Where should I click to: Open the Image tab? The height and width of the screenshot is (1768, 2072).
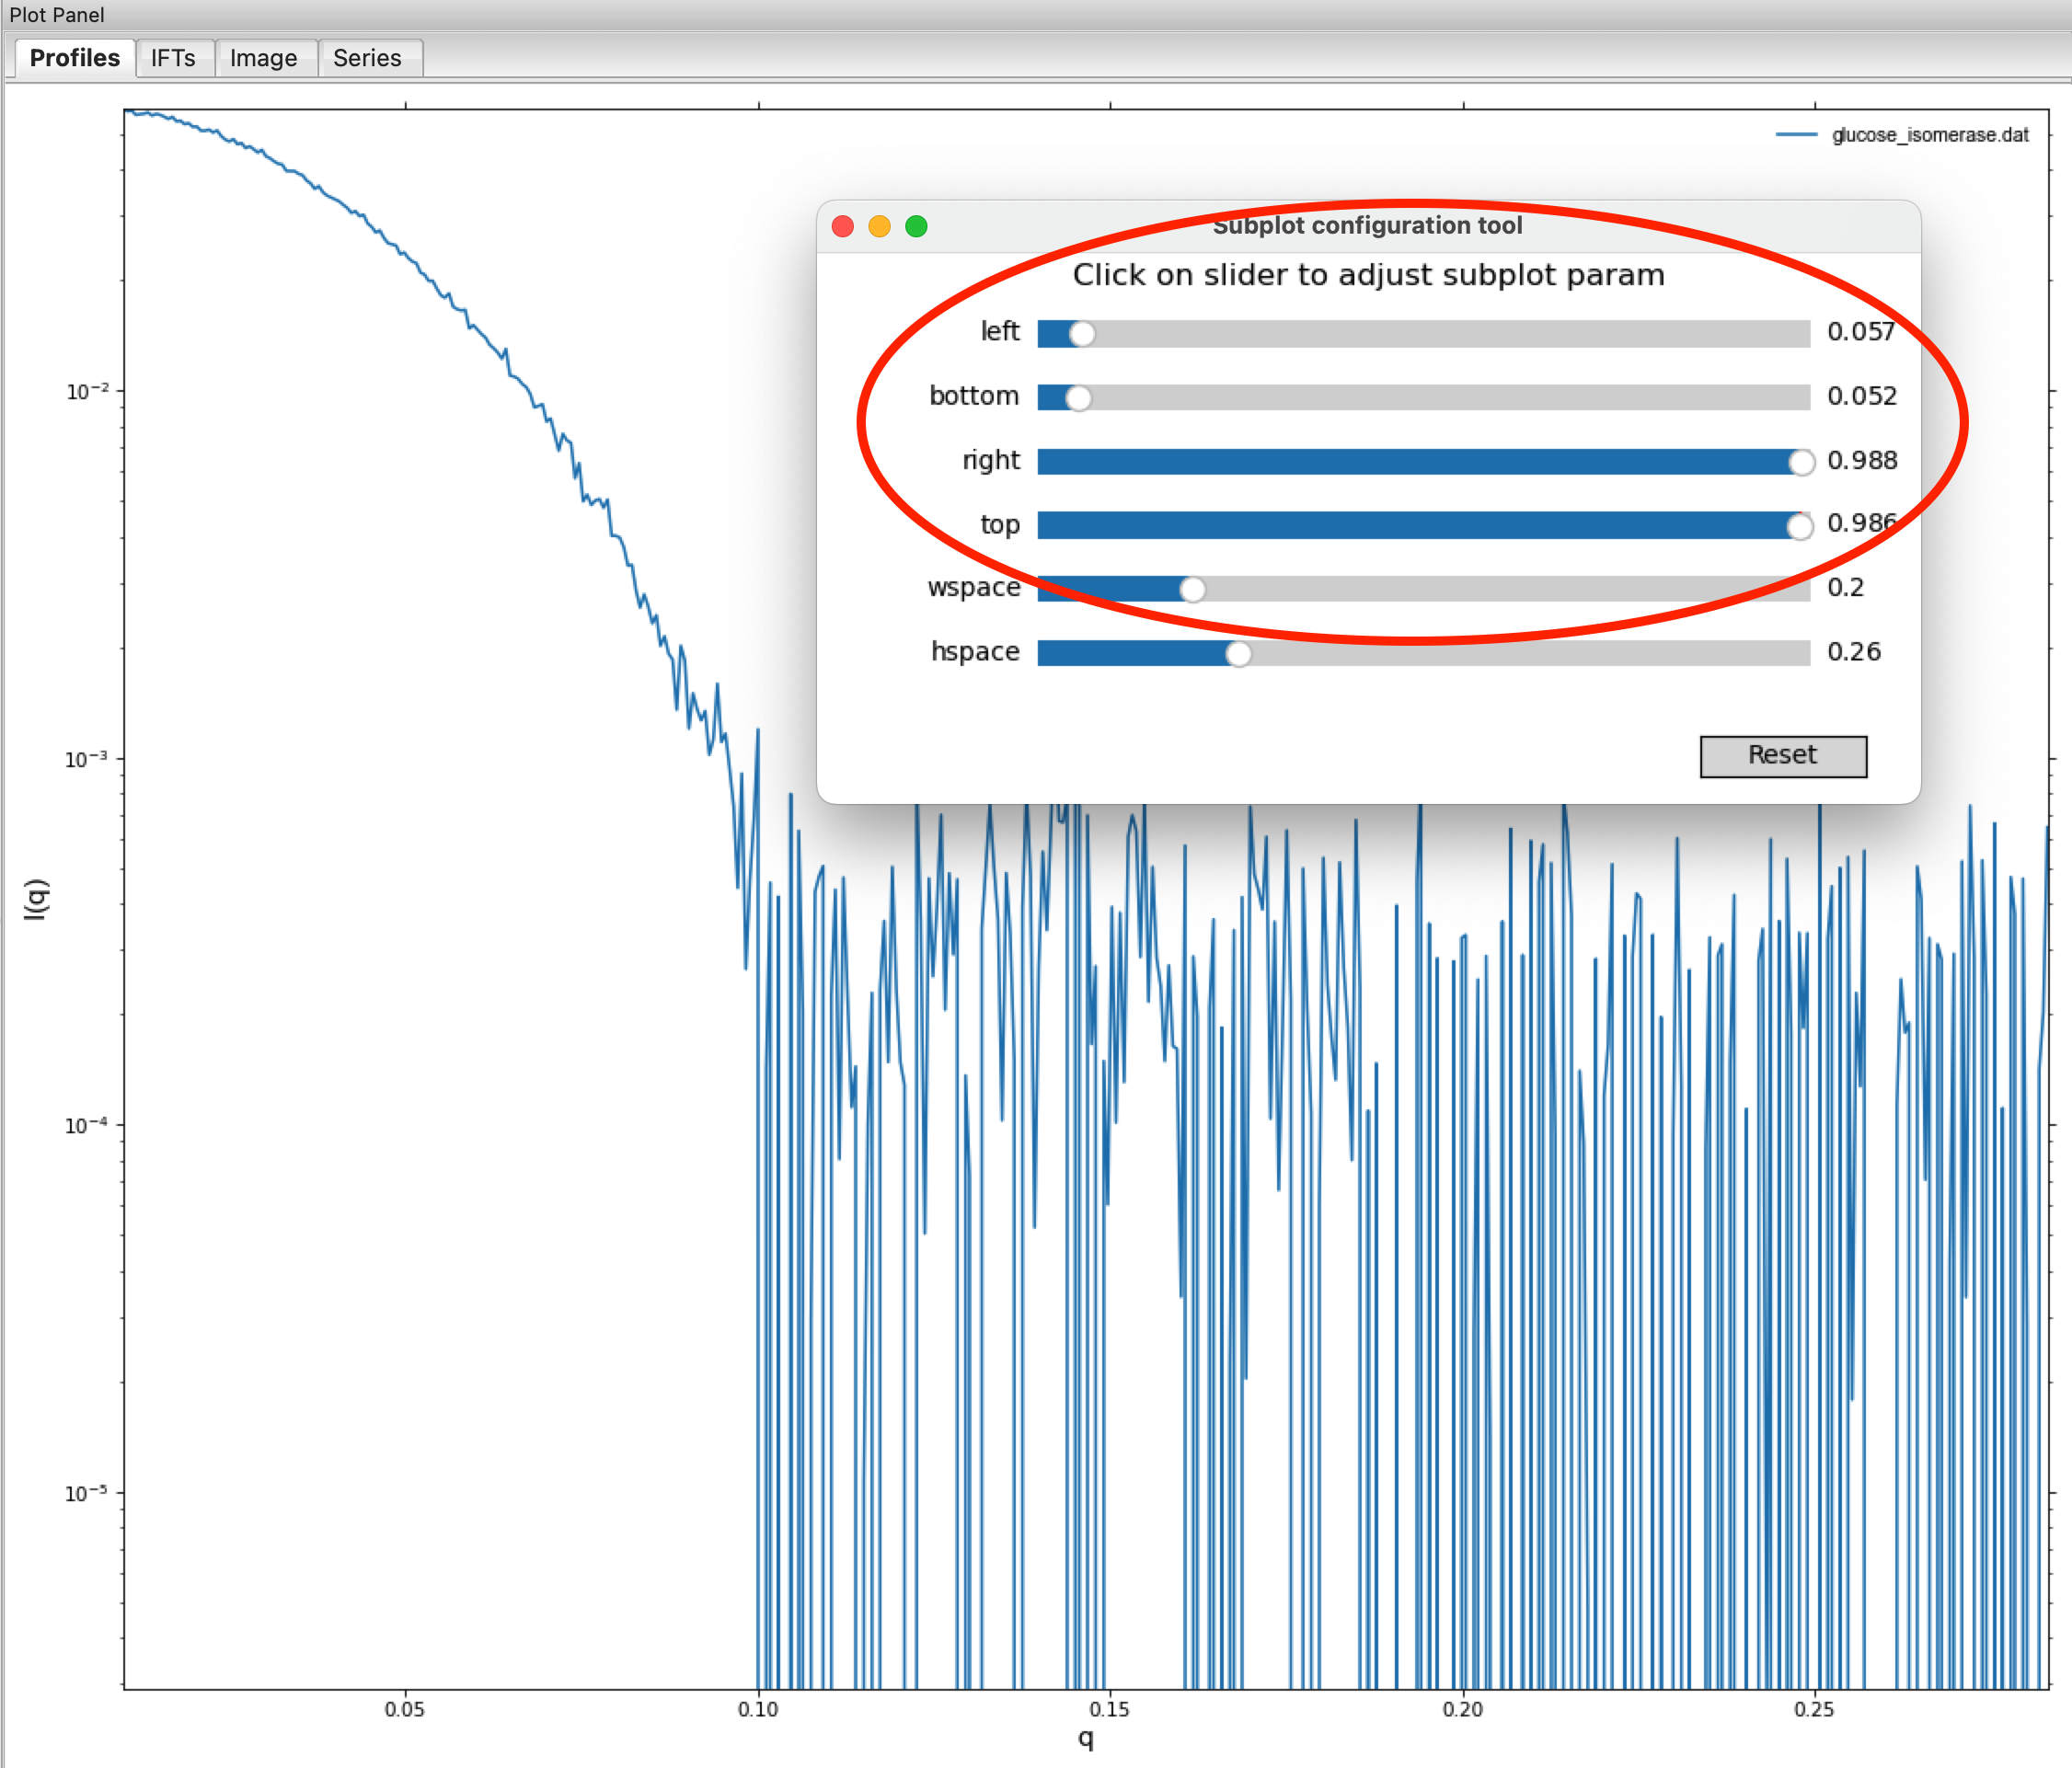pyautogui.click(x=263, y=58)
